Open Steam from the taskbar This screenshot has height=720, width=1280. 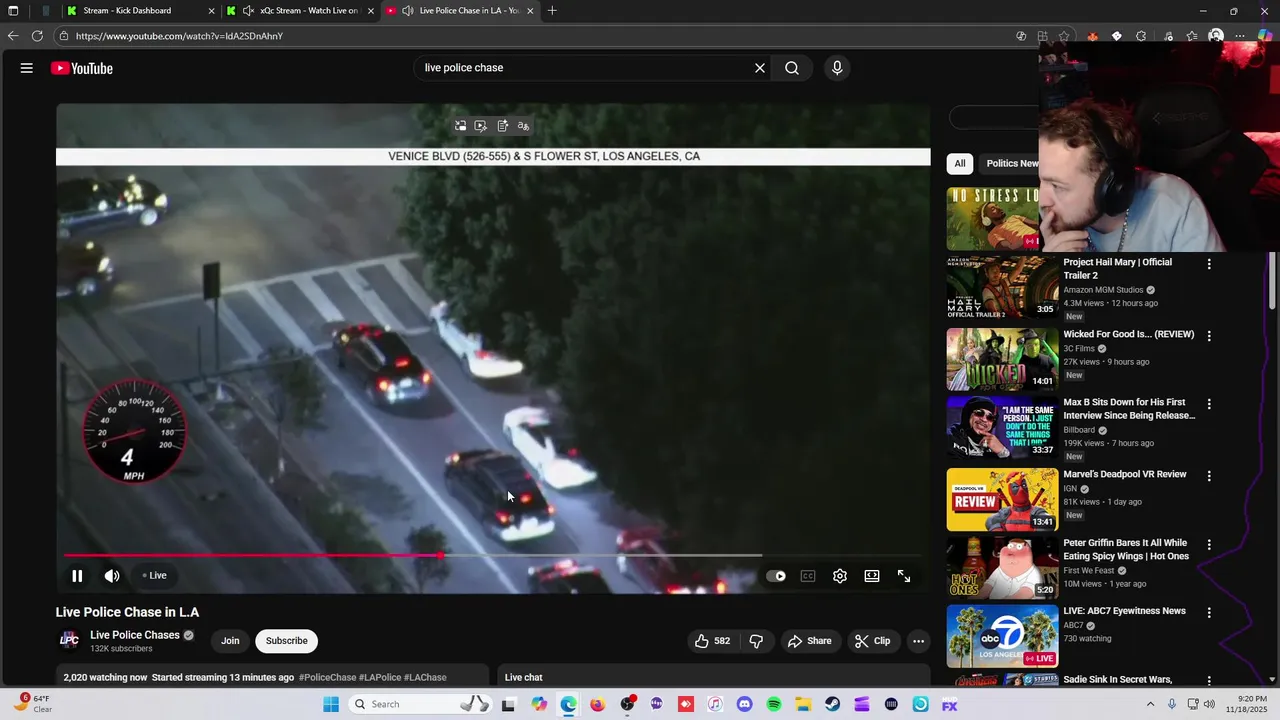(x=832, y=704)
